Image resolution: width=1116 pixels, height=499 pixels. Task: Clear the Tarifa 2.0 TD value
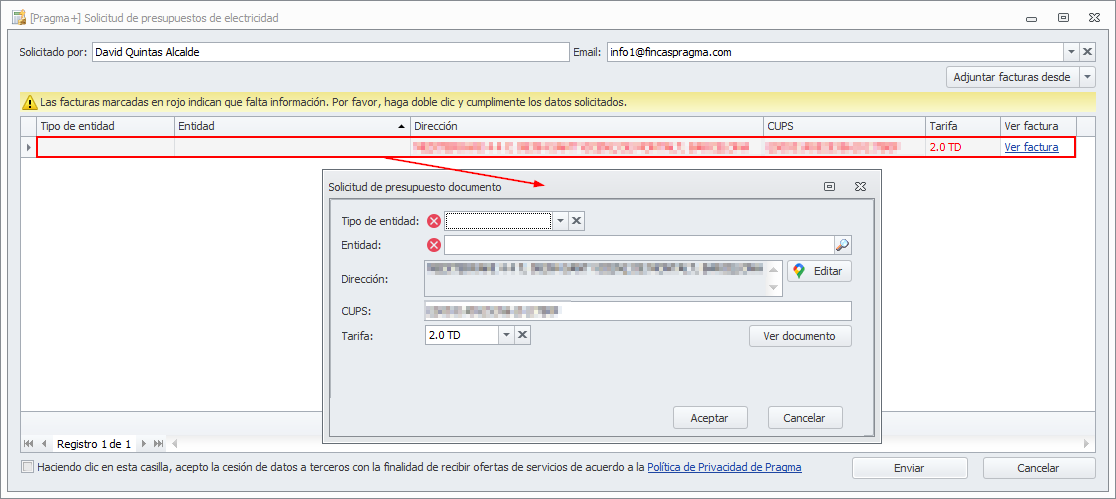coord(522,335)
